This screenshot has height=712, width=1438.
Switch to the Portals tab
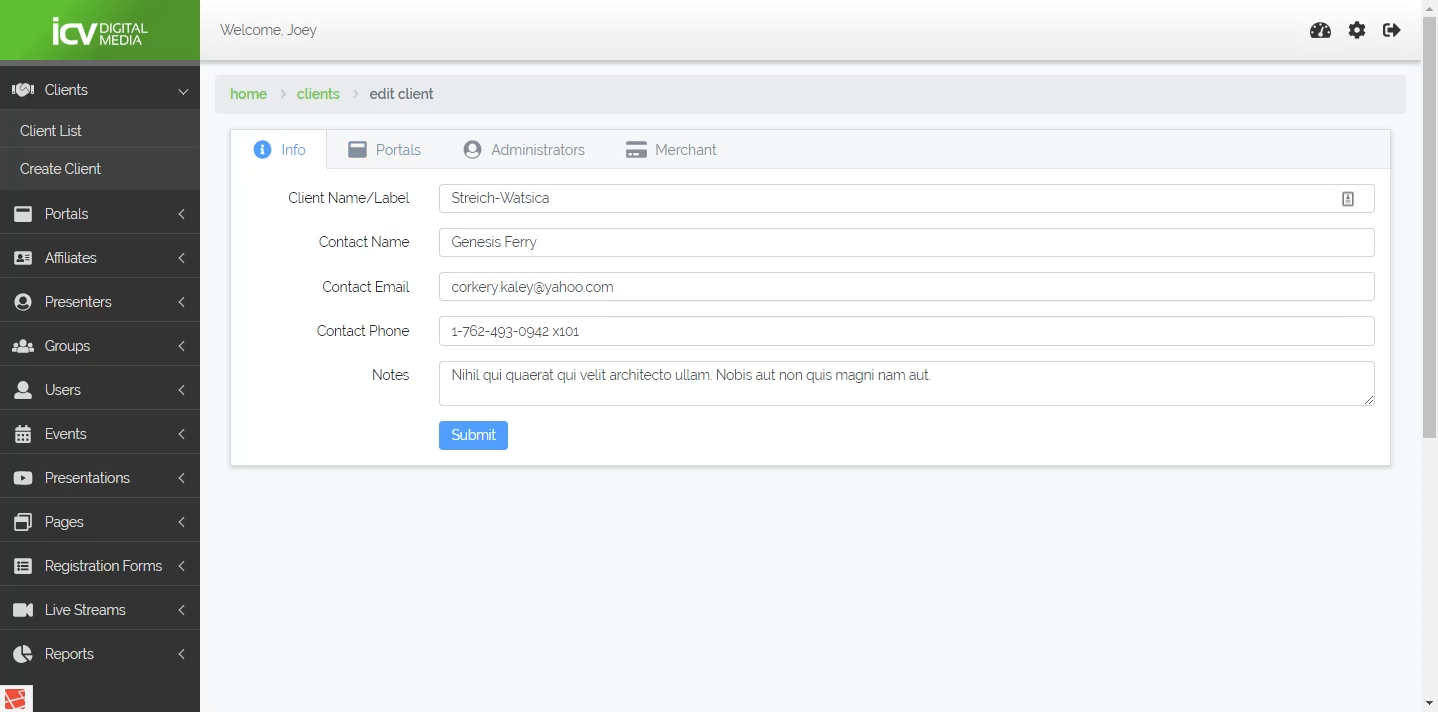coord(385,150)
